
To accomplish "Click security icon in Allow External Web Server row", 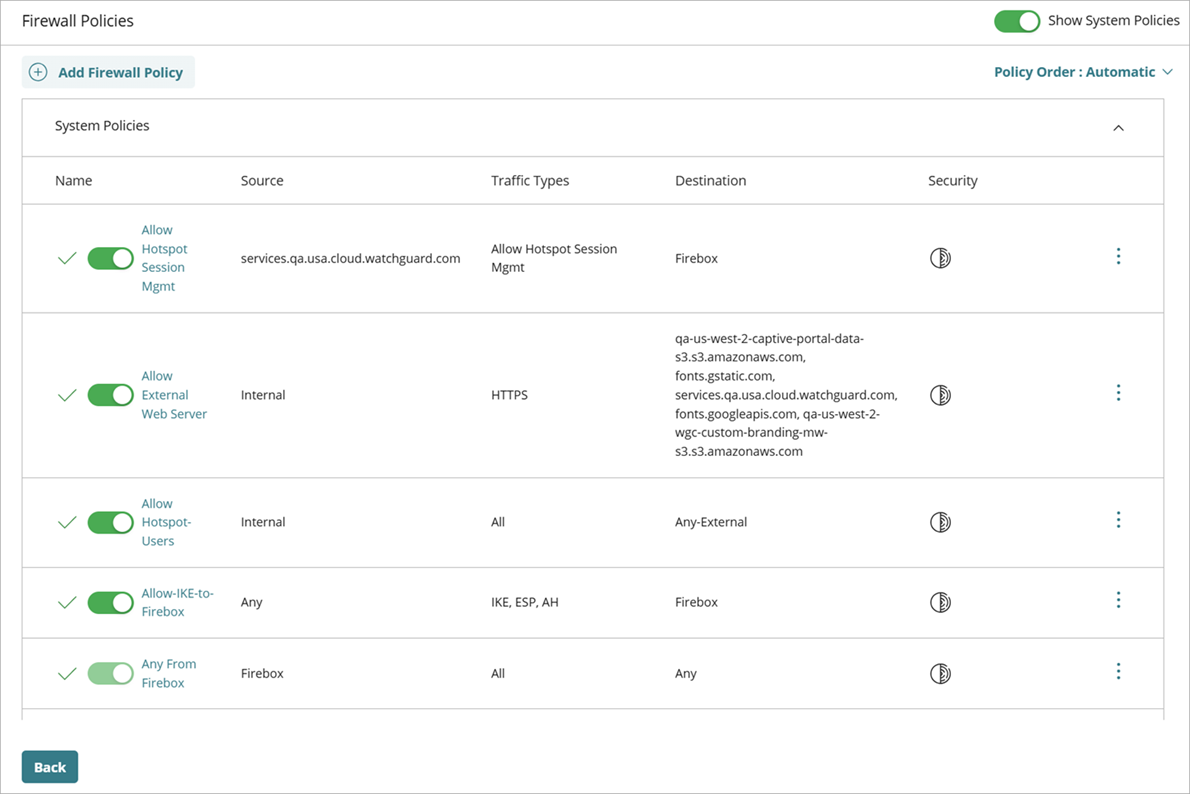I will tap(940, 395).
